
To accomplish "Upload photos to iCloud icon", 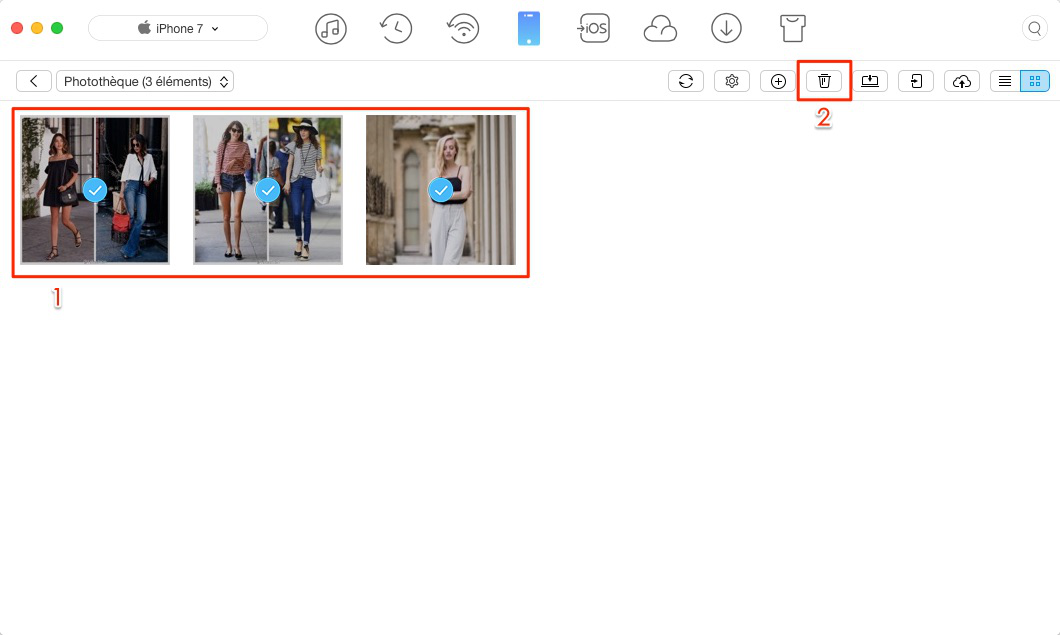I will 962,81.
